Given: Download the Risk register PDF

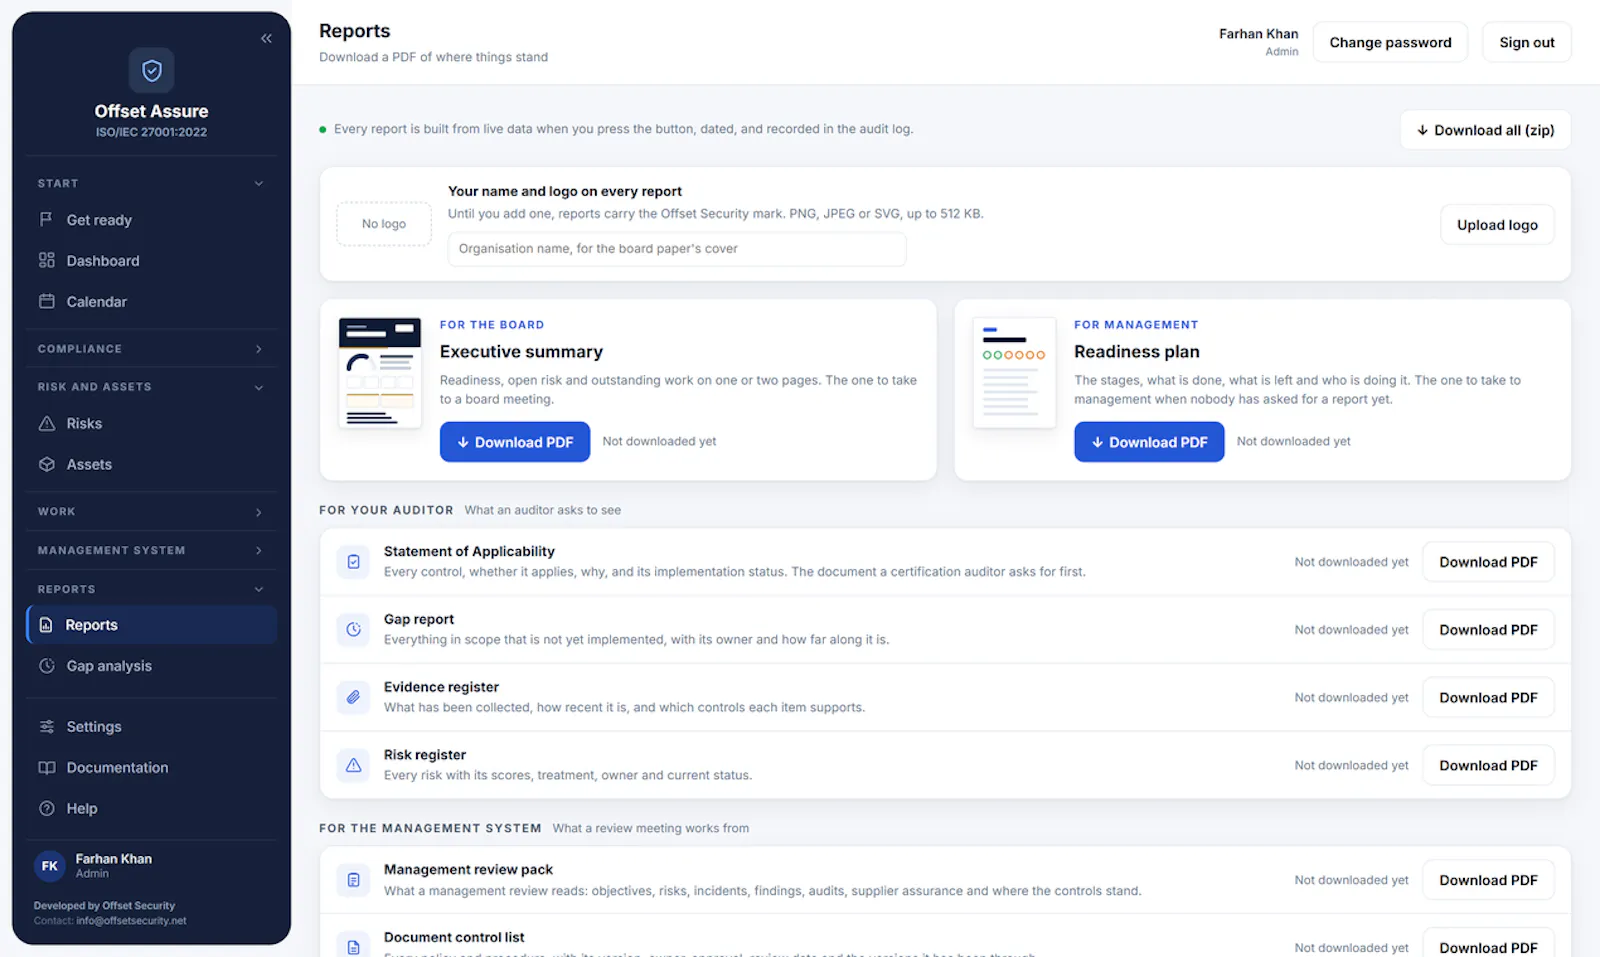Looking at the screenshot, I should pos(1488,766).
